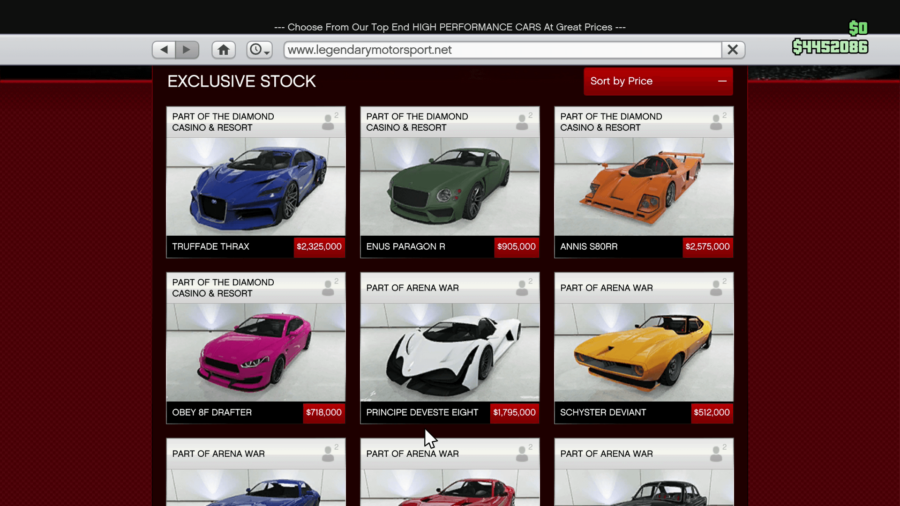Screen dimensions: 900x506
Task: Expand the Sort by Price dropdown
Action: pos(658,81)
